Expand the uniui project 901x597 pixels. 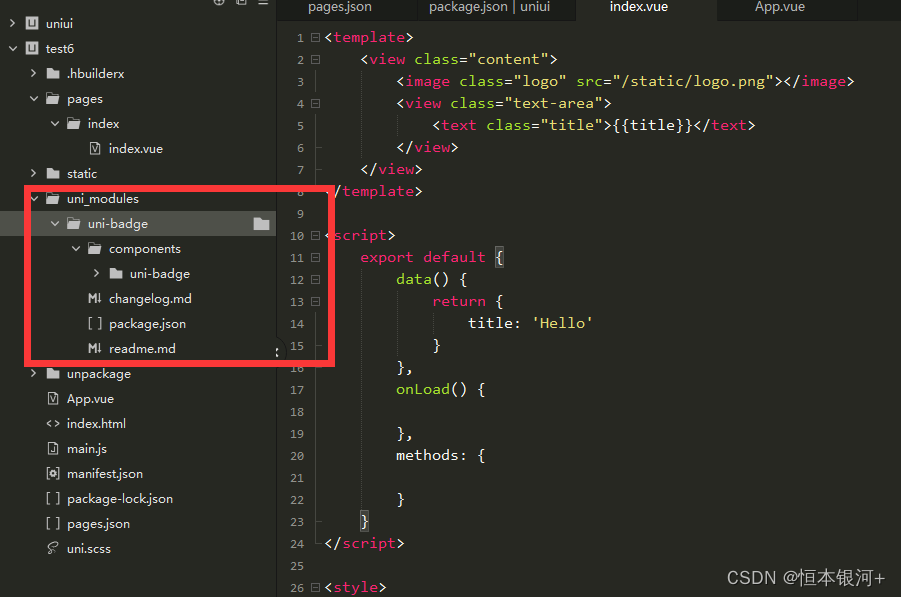pyautogui.click(x=12, y=24)
